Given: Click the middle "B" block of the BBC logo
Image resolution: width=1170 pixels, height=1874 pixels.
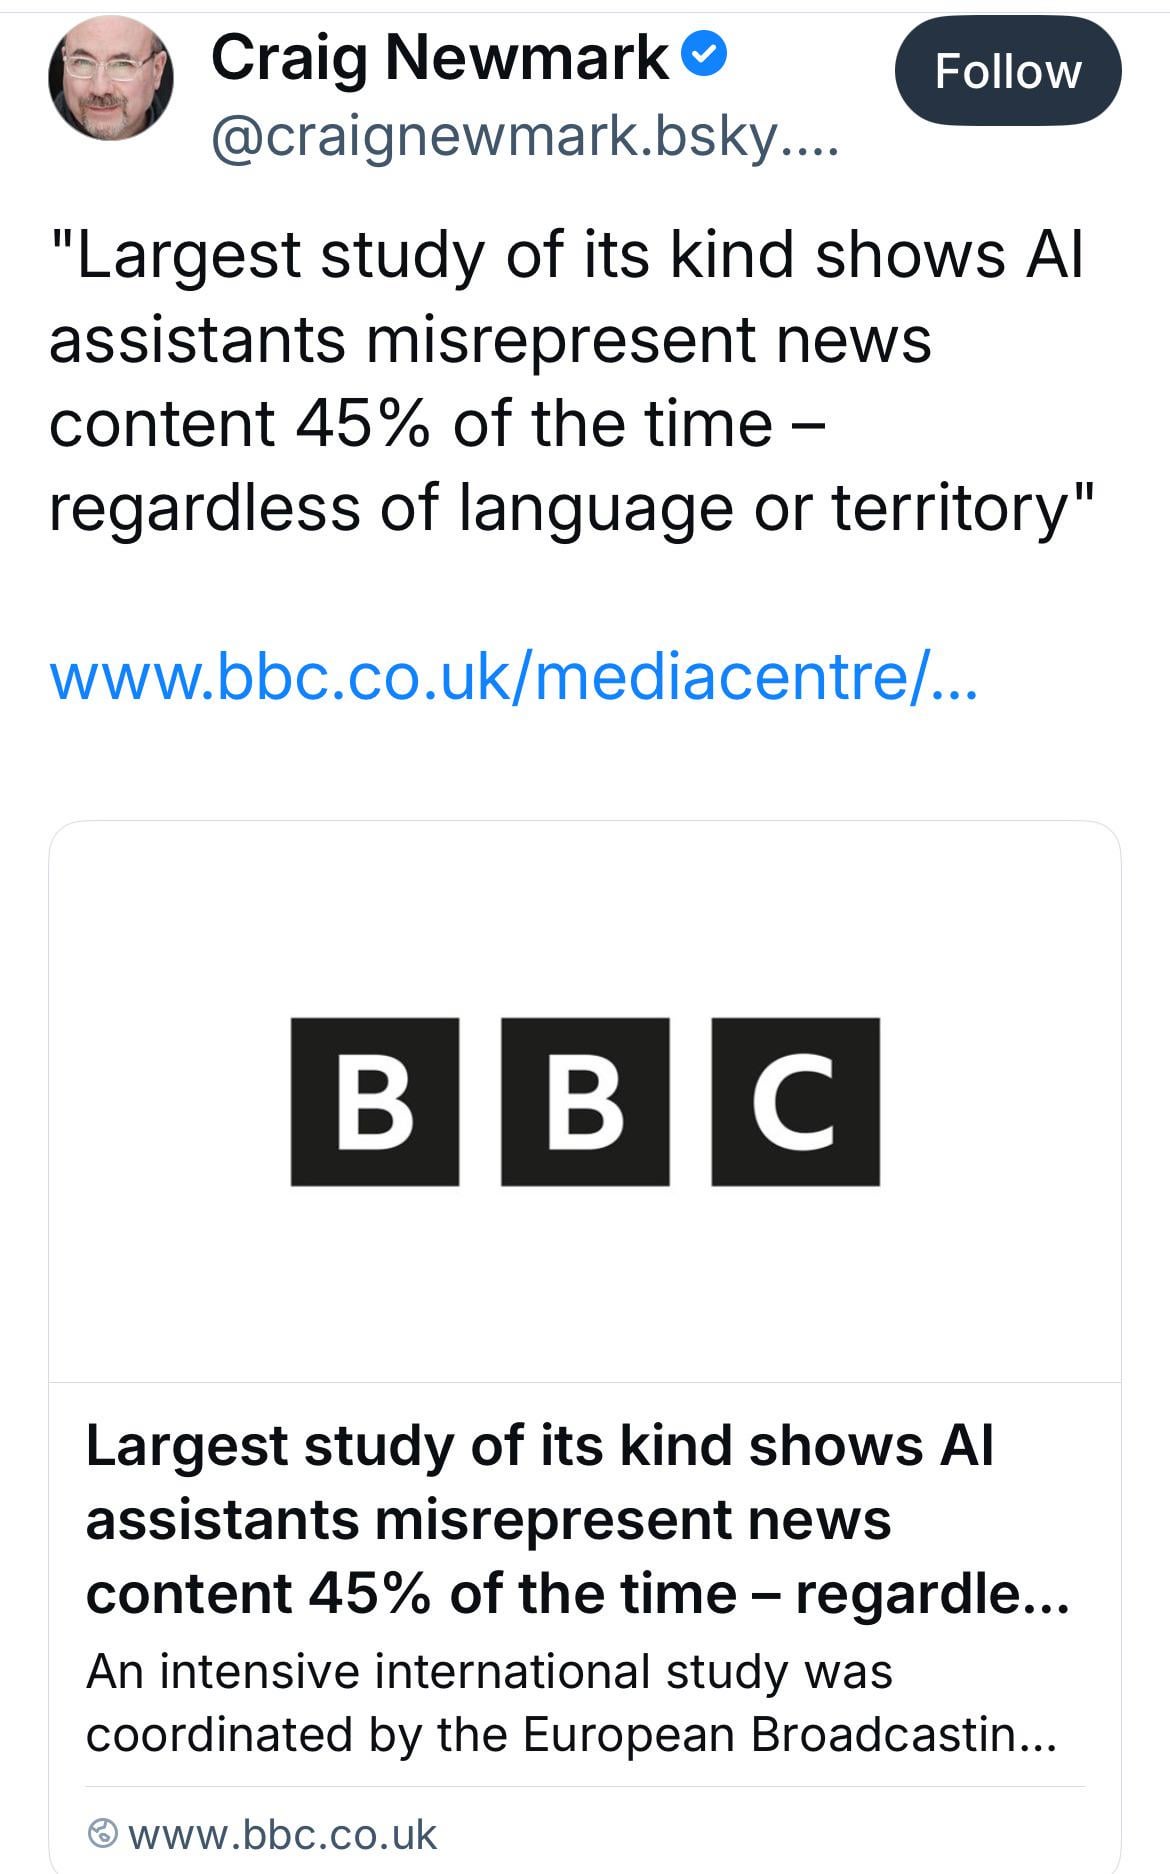Looking at the screenshot, I should point(585,1102).
